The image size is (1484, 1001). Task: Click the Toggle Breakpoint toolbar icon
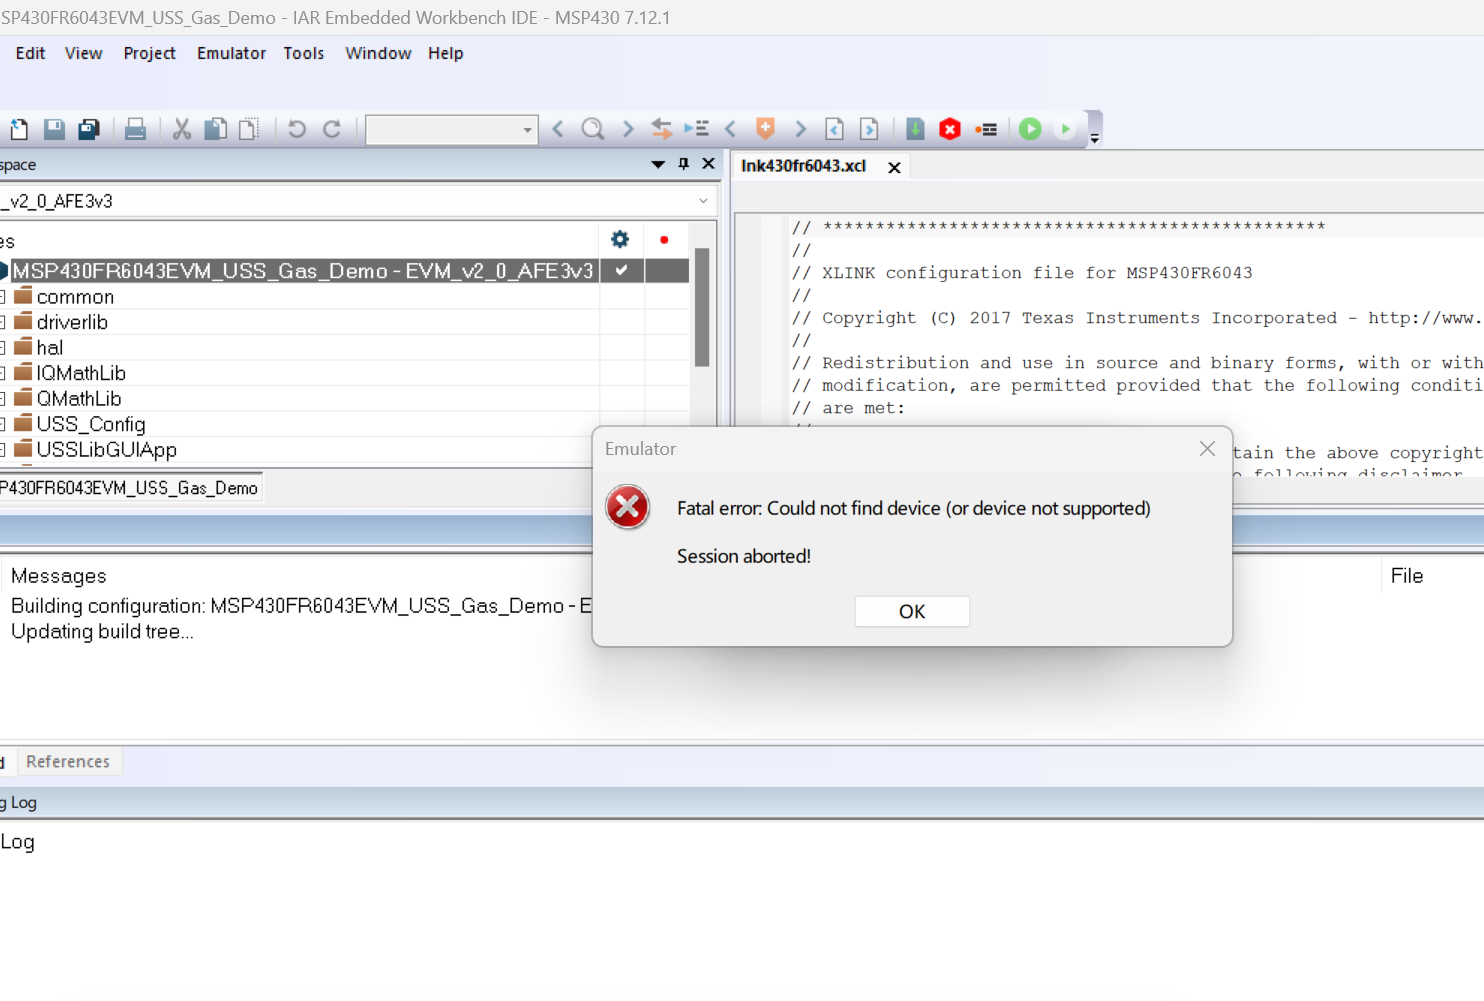point(986,129)
